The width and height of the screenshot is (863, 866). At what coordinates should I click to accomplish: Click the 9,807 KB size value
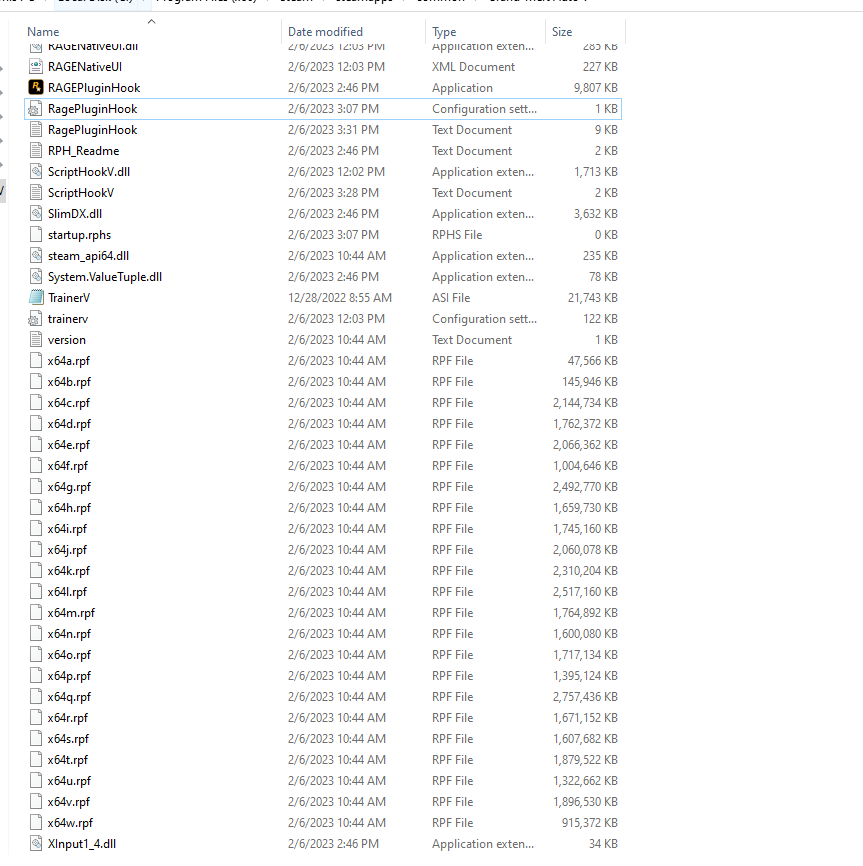click(596, 88)
